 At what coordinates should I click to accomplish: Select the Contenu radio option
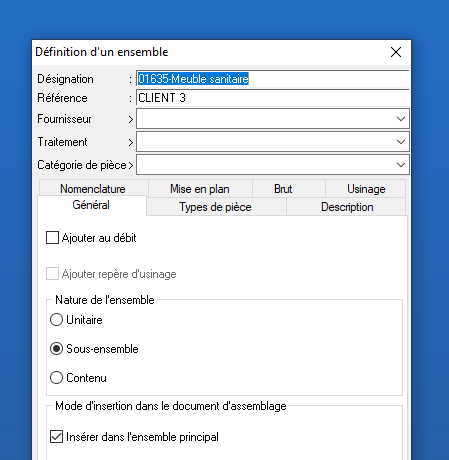coord(56,378)
